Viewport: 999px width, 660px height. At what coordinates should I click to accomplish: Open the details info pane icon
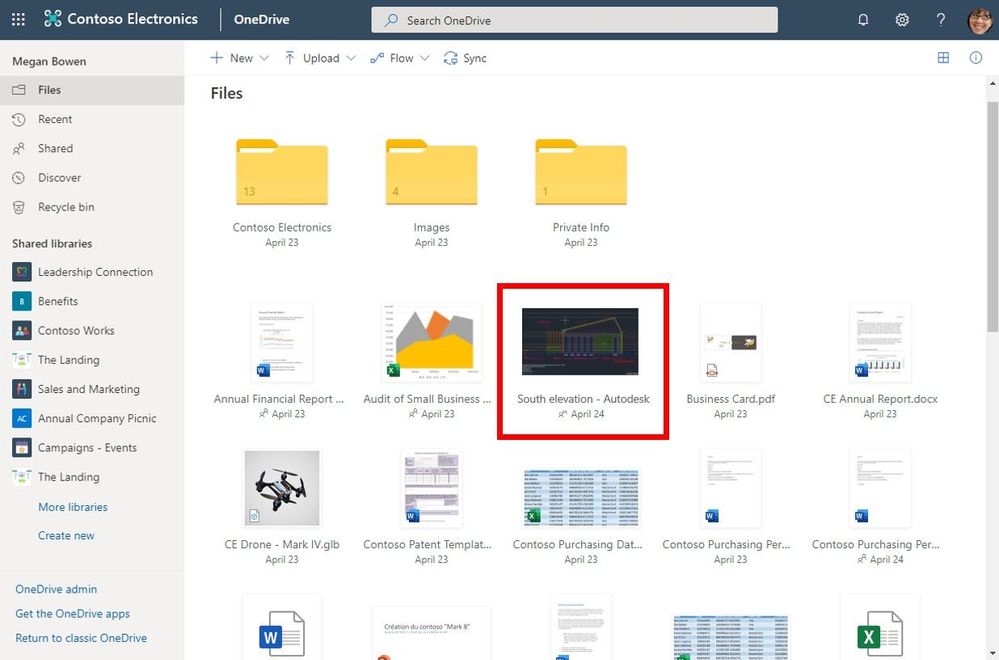tap(975, 58)
